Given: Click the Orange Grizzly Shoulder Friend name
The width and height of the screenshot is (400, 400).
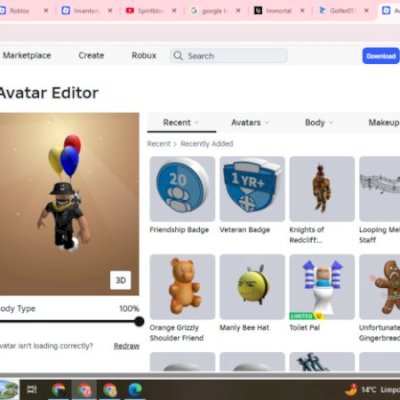Looking at the screenshot, I should pyautogui.click(x=177, y=333).
